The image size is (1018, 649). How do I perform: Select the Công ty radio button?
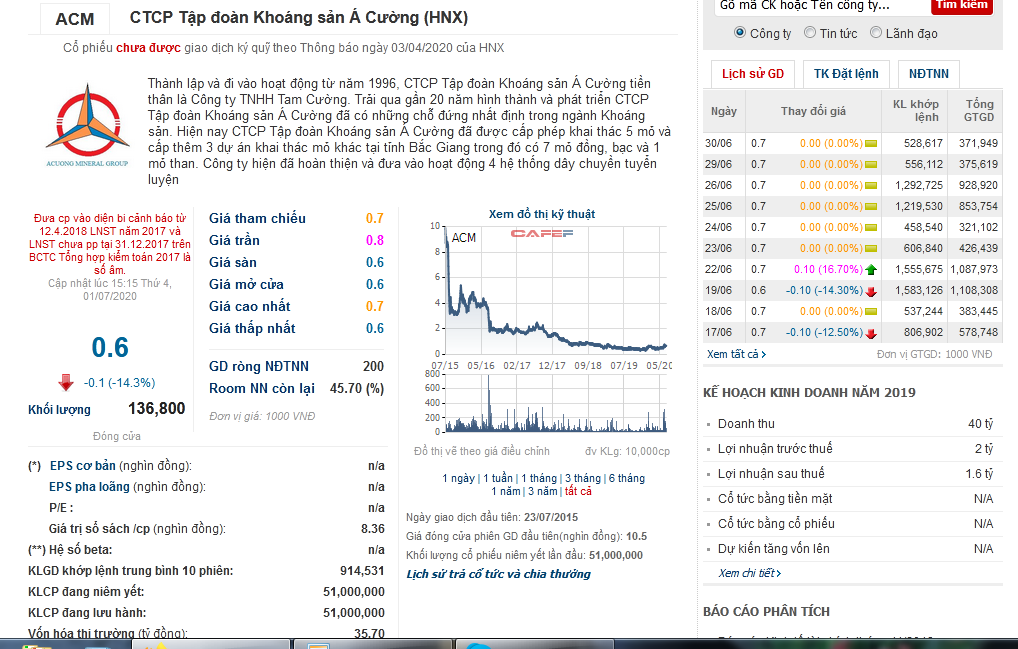click(739, 32)
